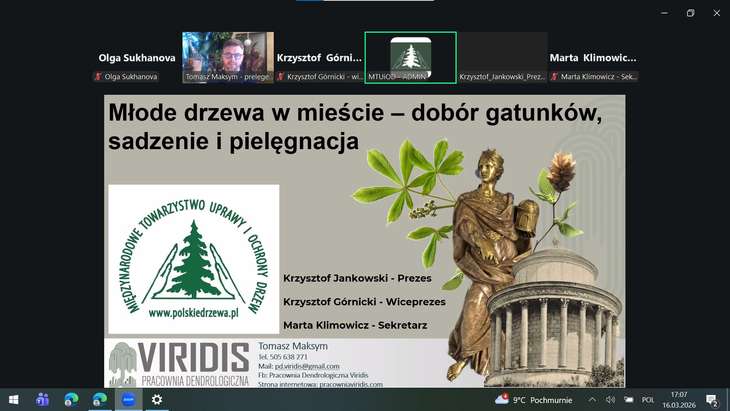
Task: Click the battery icon in system tray
Action: click(x=629, y=399)
